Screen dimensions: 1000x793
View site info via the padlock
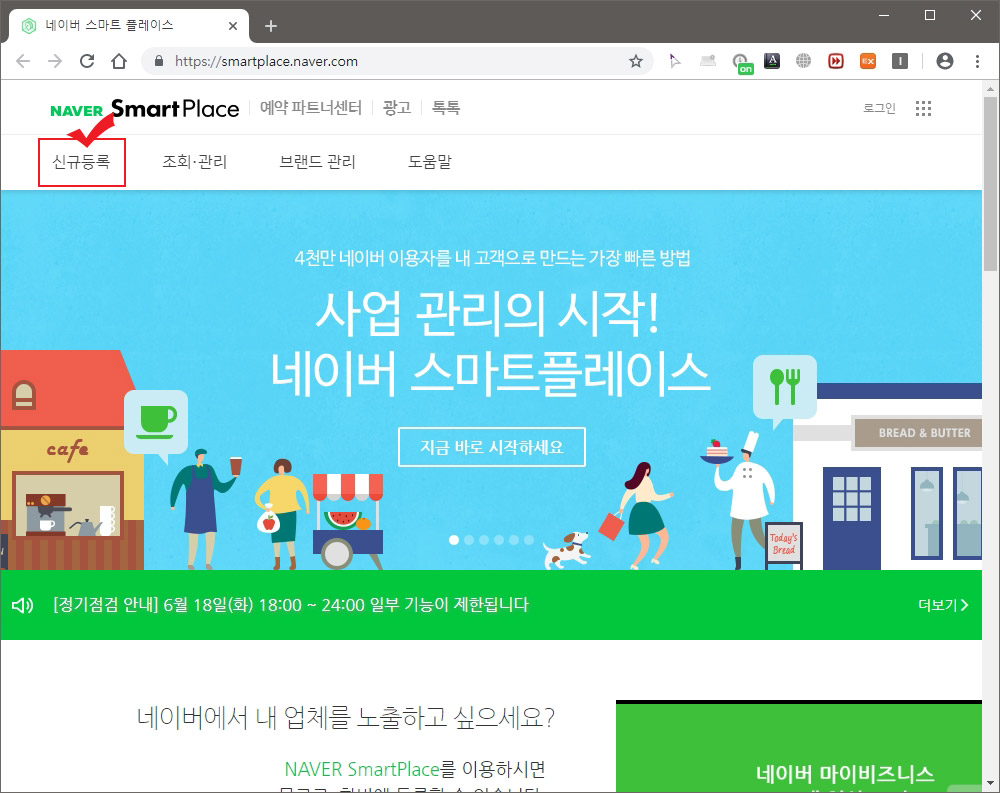pyautogui.click(x=159, y=61)
